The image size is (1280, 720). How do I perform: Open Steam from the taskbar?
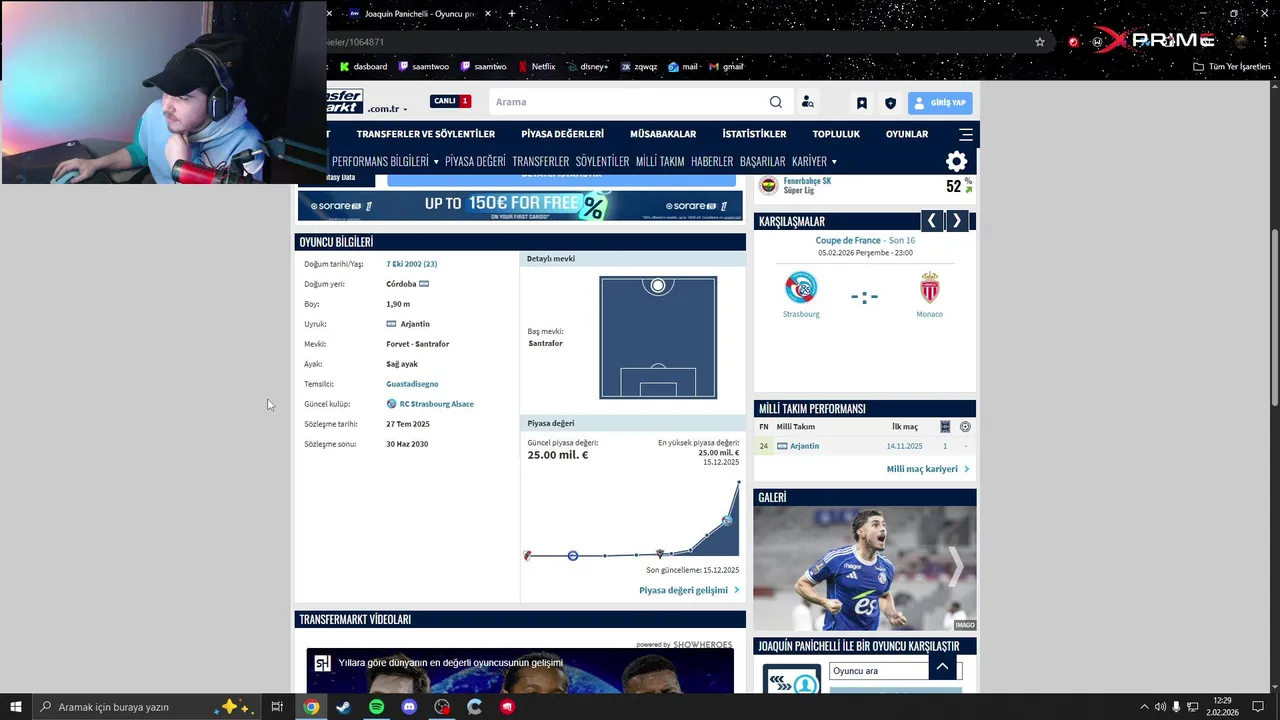343,707
